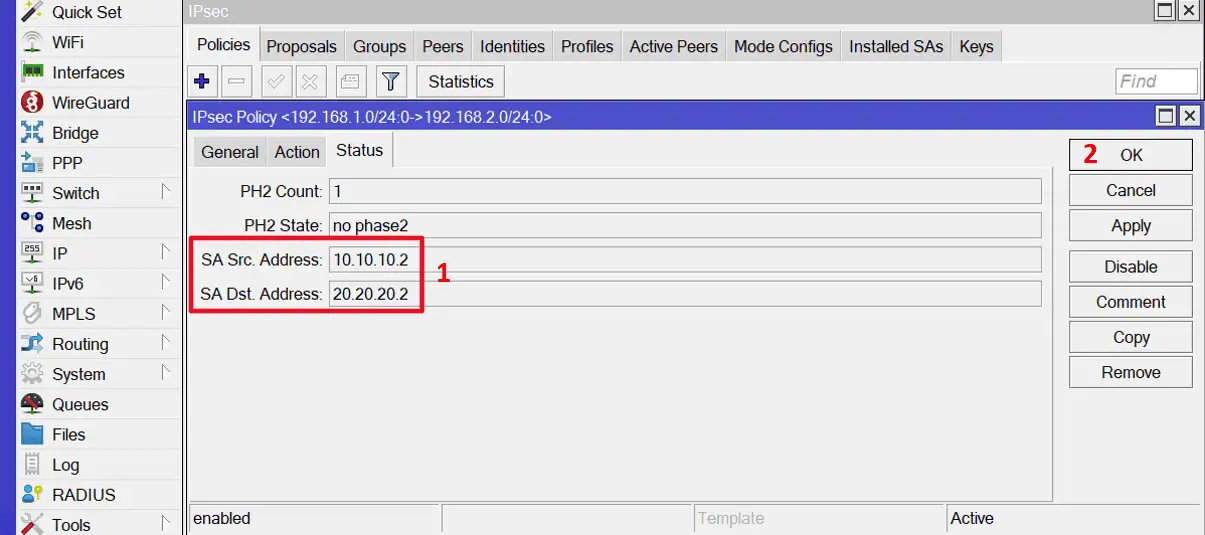Switch to the Policies tab
This screenshot has height=535, width=1205.
(224, 45)
